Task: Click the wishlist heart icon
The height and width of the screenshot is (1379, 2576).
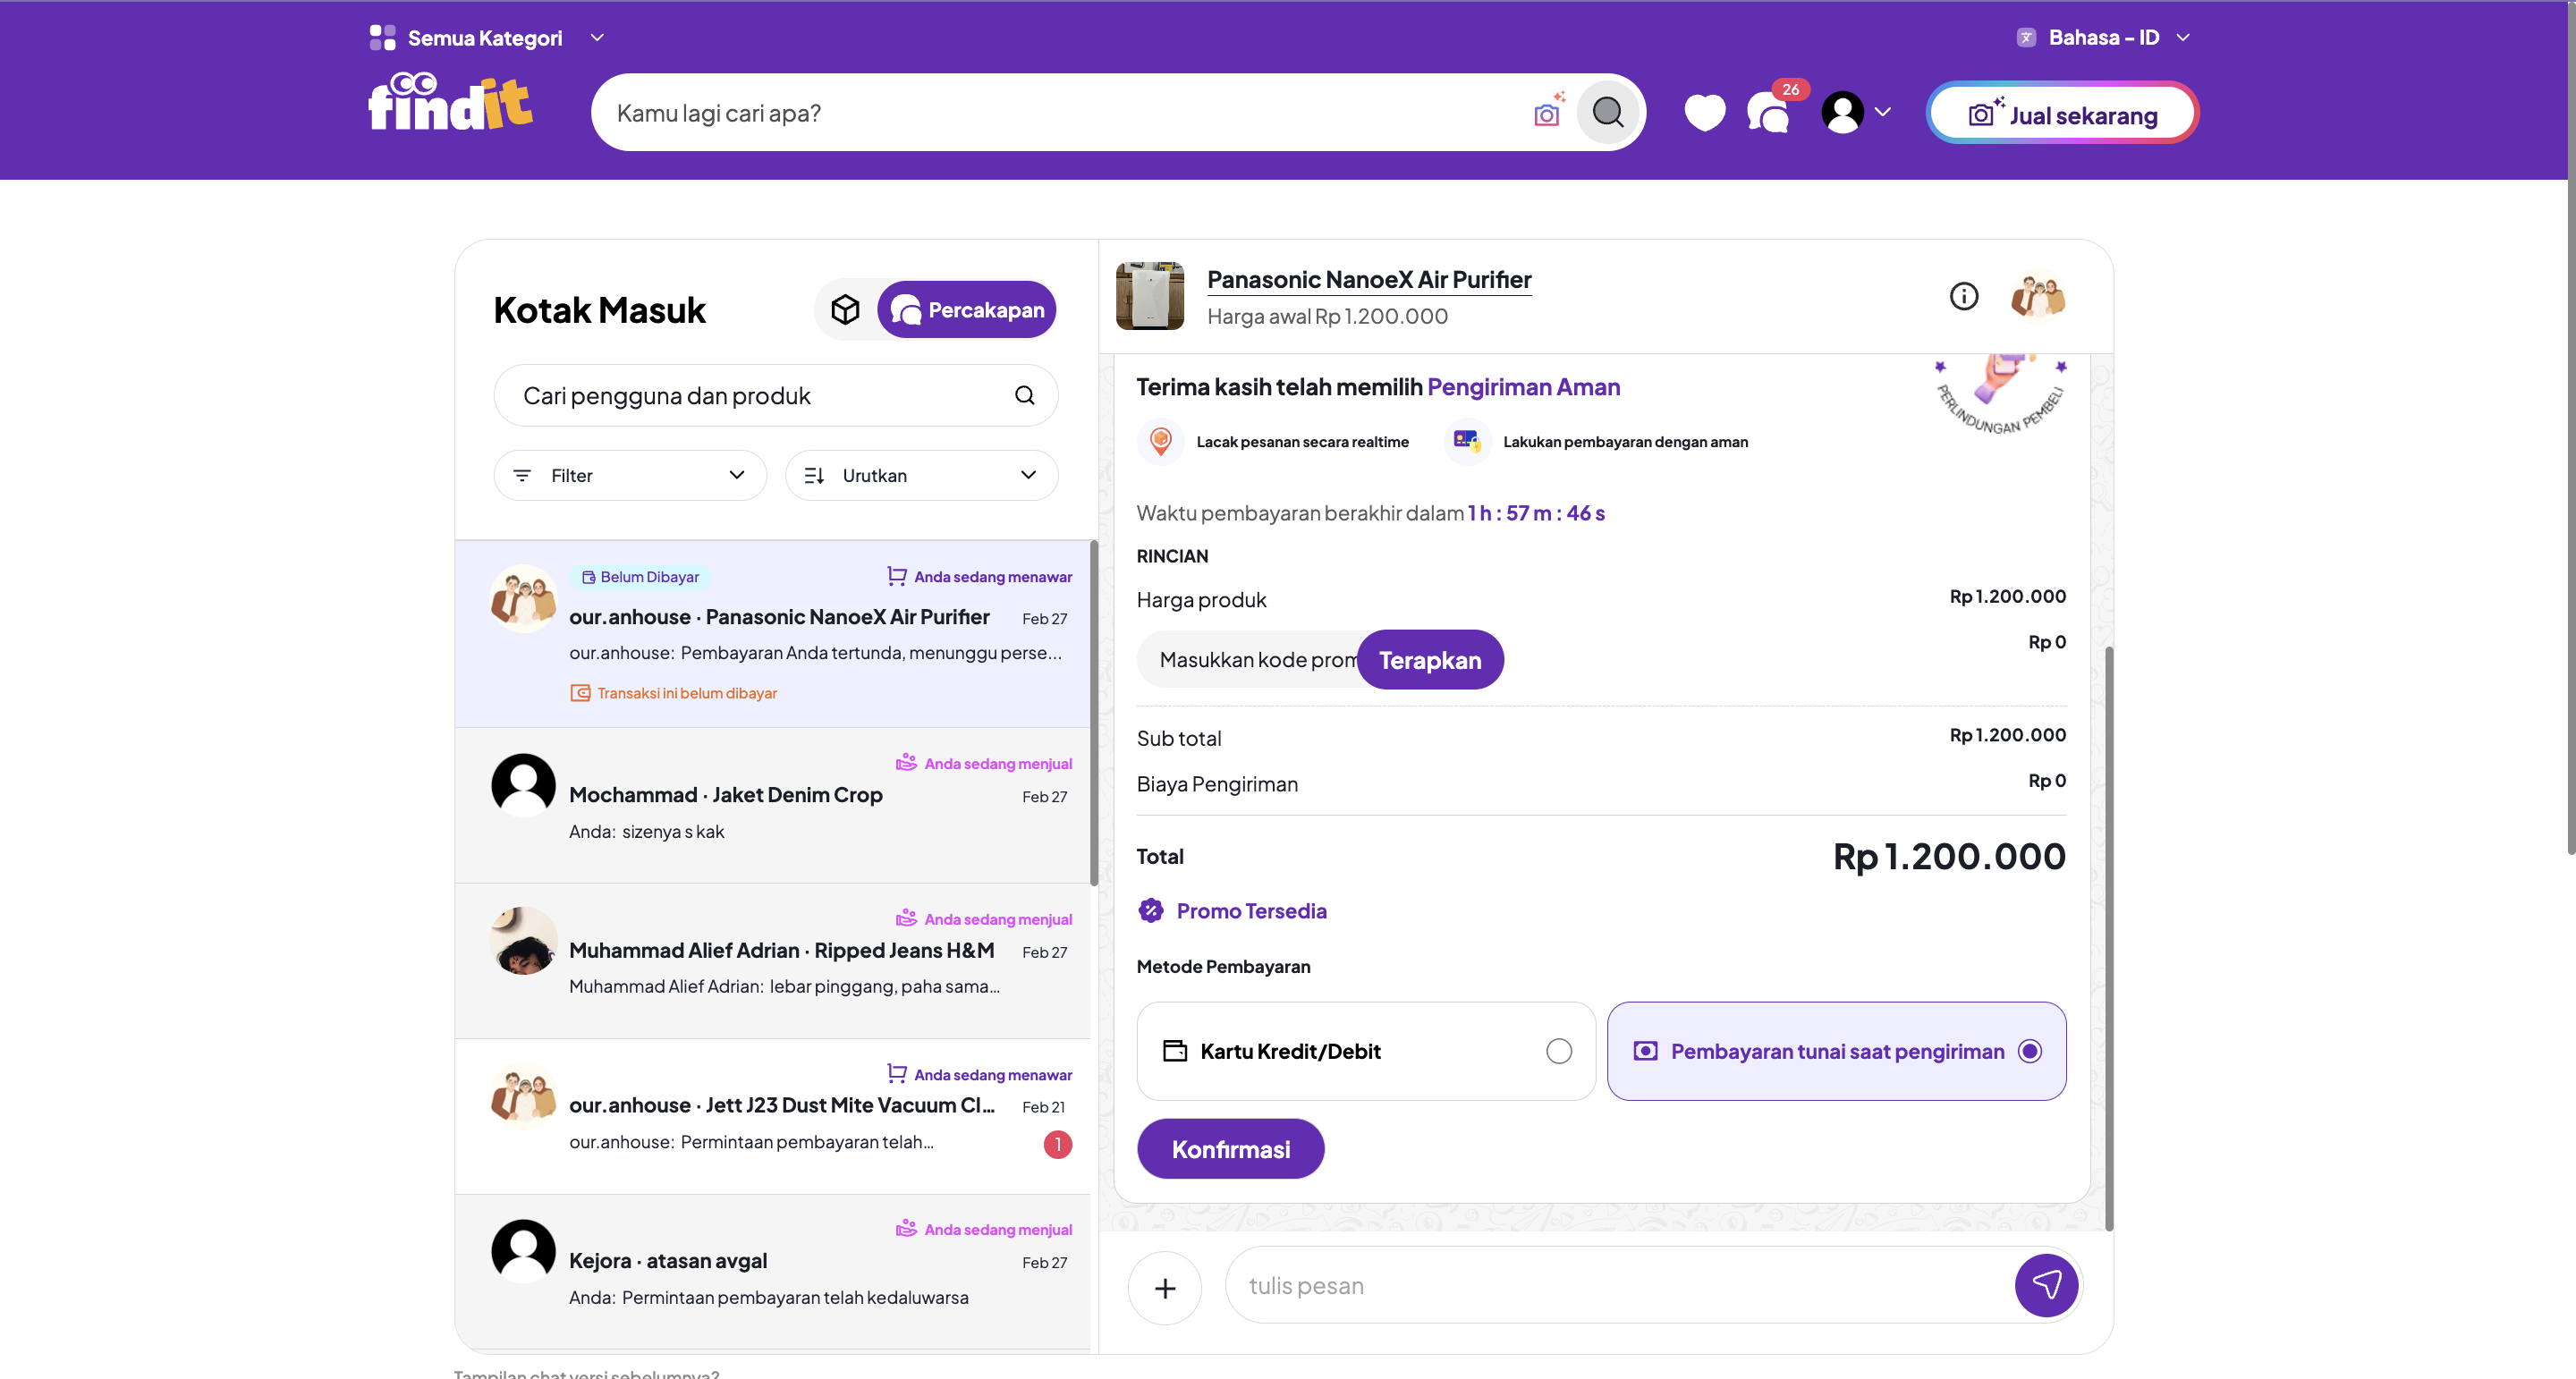Action: click(x=1704, y=112)
